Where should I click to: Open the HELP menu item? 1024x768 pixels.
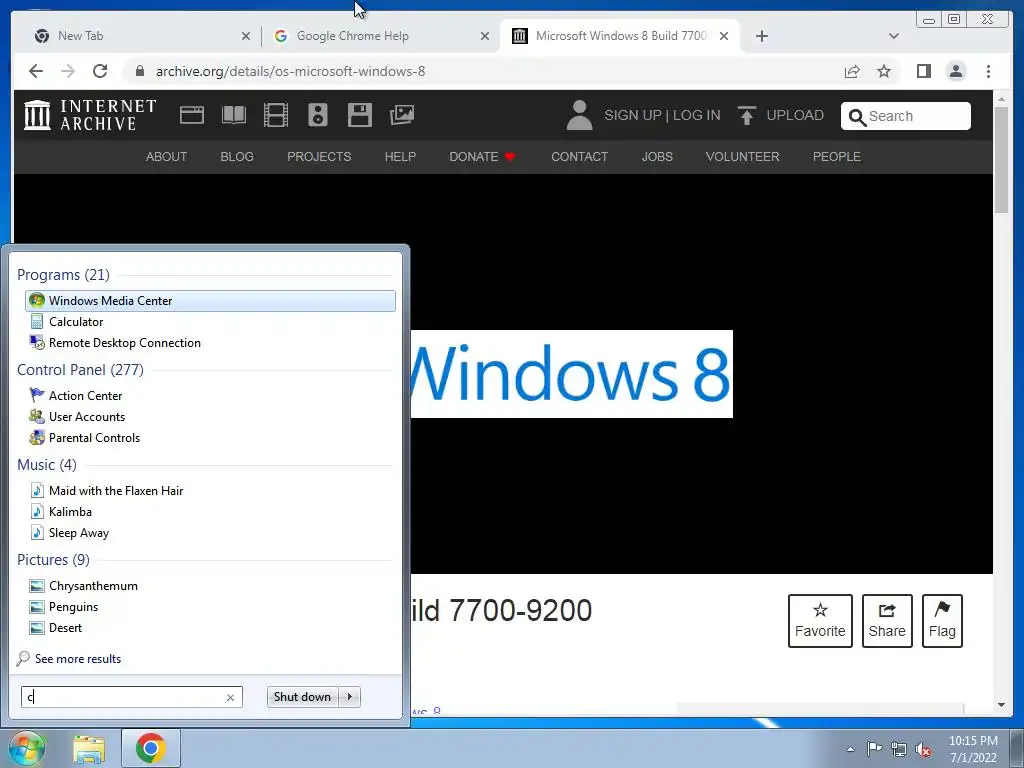[400, 157]
